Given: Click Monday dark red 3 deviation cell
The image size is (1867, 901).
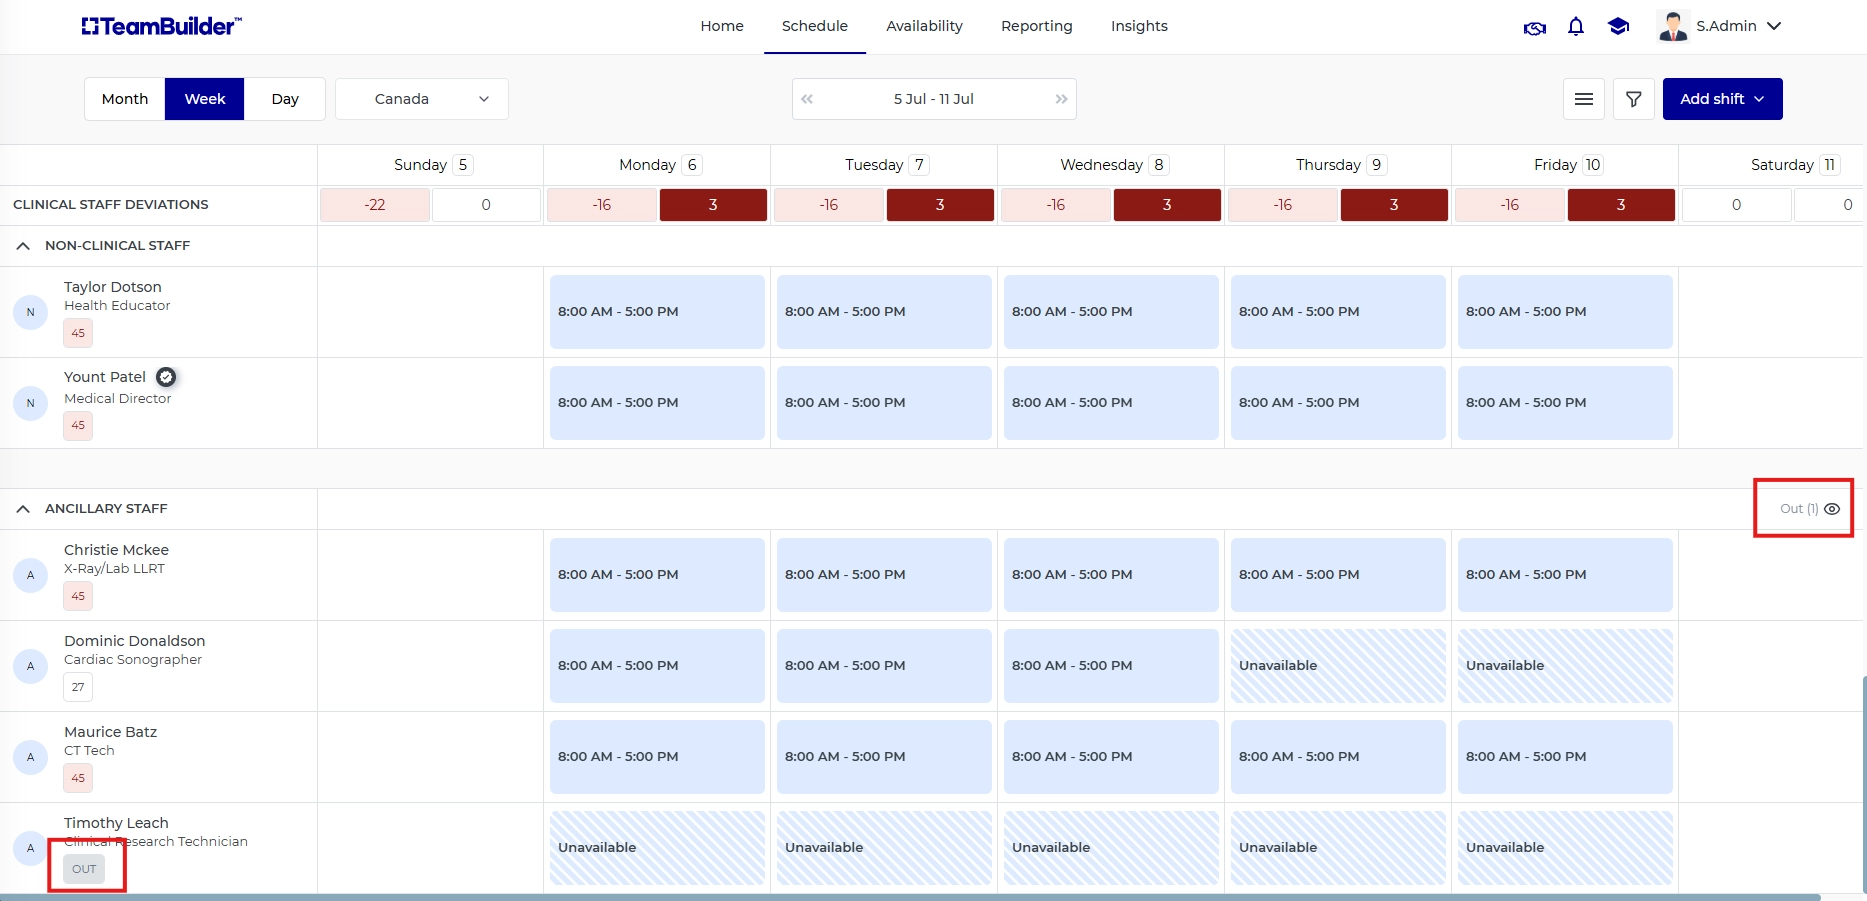Looking at the screenshot, I should coord(713,205).
